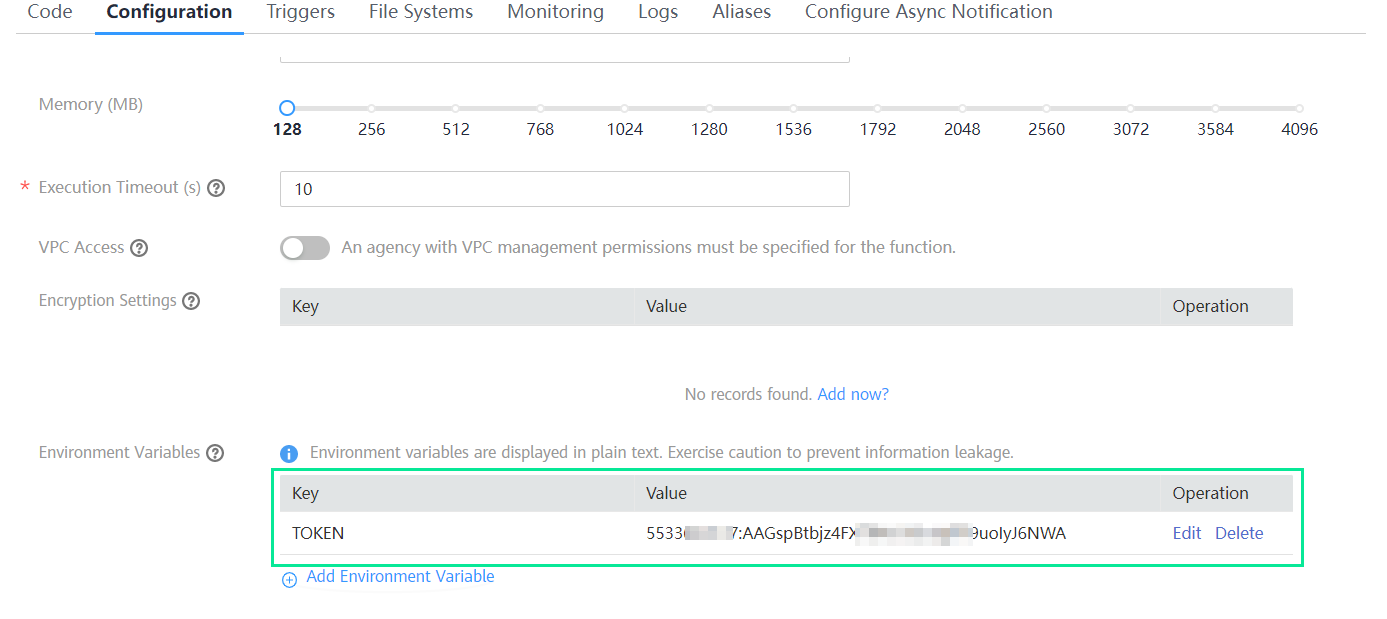This screenshot has height=619, width=1387.
Task: Select the Execution Timeout input field
Action: coord(564,188)
